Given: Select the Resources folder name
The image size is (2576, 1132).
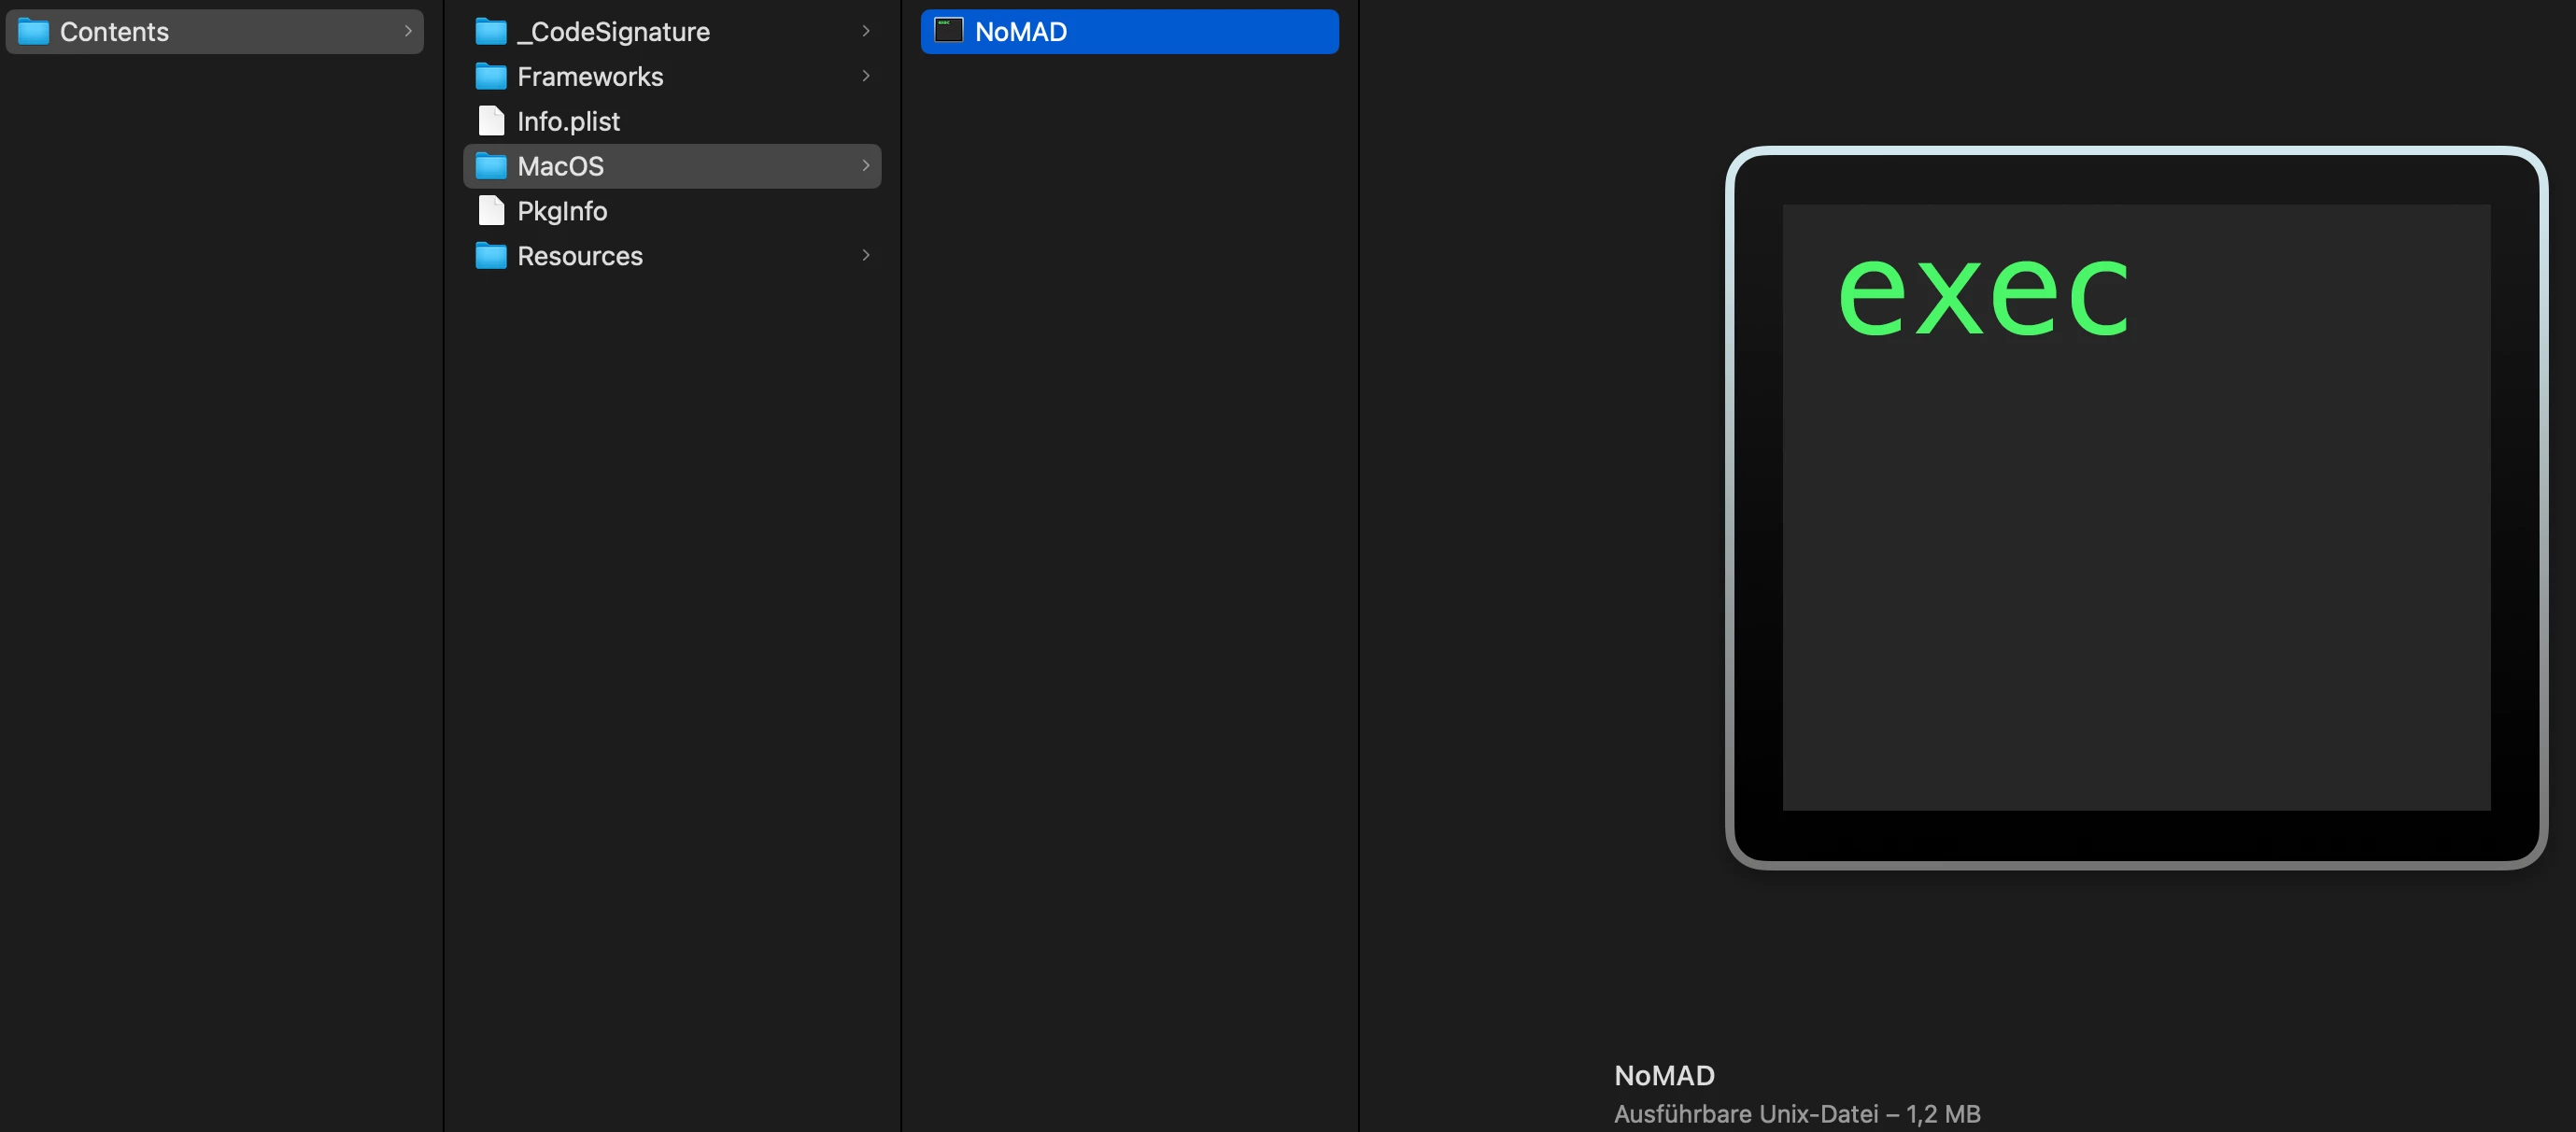Looking at the screenshot, I should click(x=580, y=256).
